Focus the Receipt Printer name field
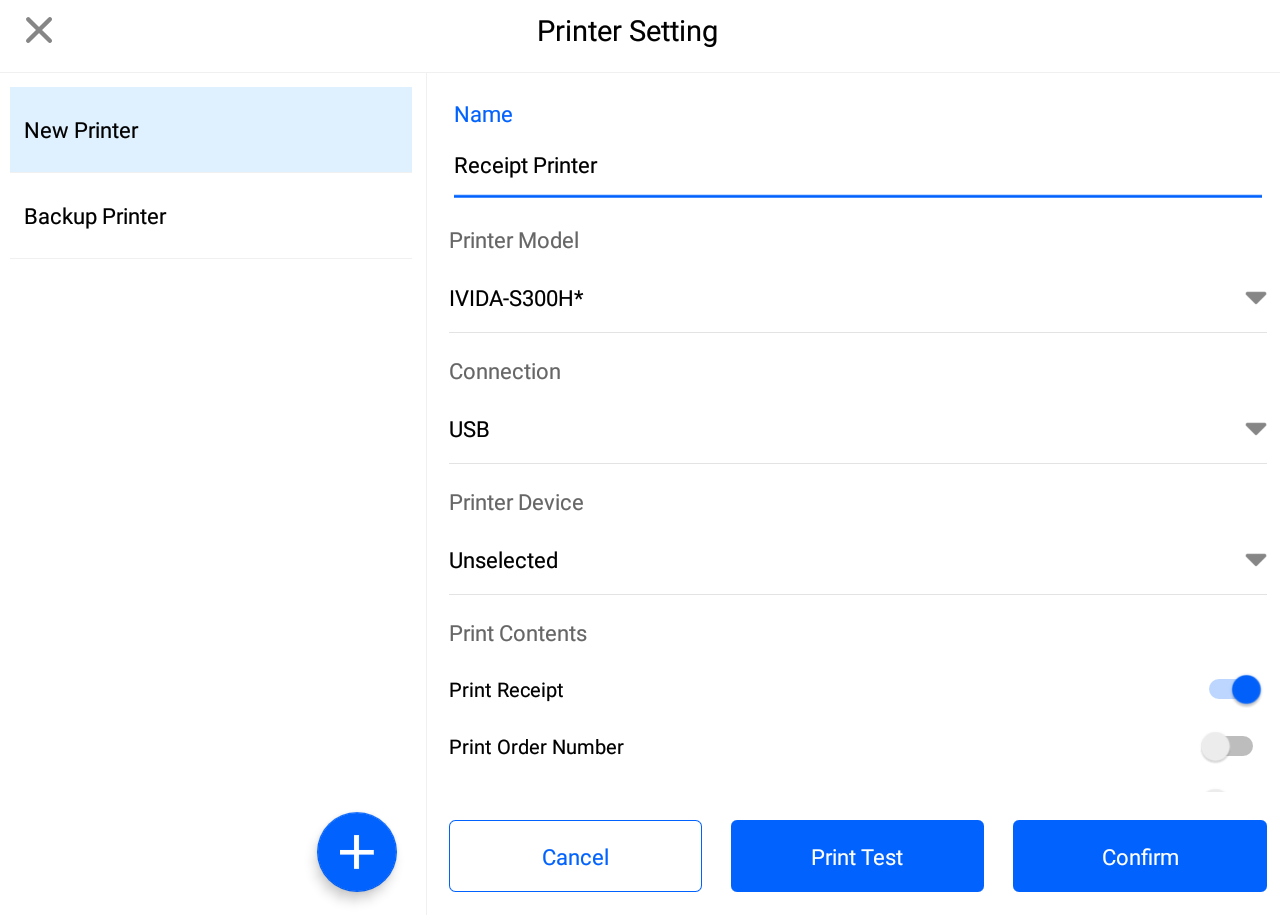The height and width of the screenshot is (915, 1280). 856,166
